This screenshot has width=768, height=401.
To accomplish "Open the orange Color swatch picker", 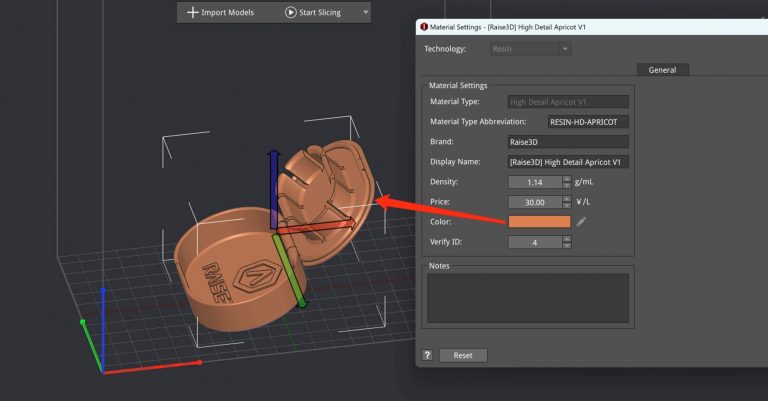I will [x=539, y=222].
